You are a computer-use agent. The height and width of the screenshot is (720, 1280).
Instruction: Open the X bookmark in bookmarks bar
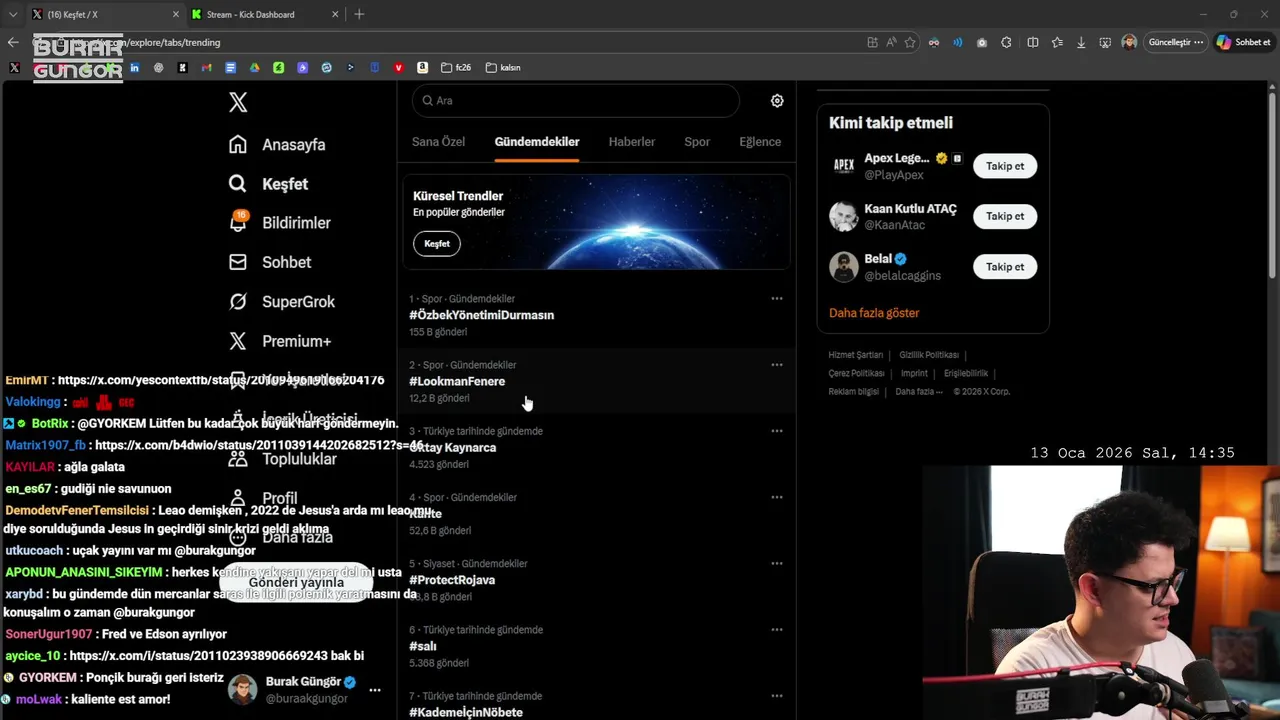point(14,68)
